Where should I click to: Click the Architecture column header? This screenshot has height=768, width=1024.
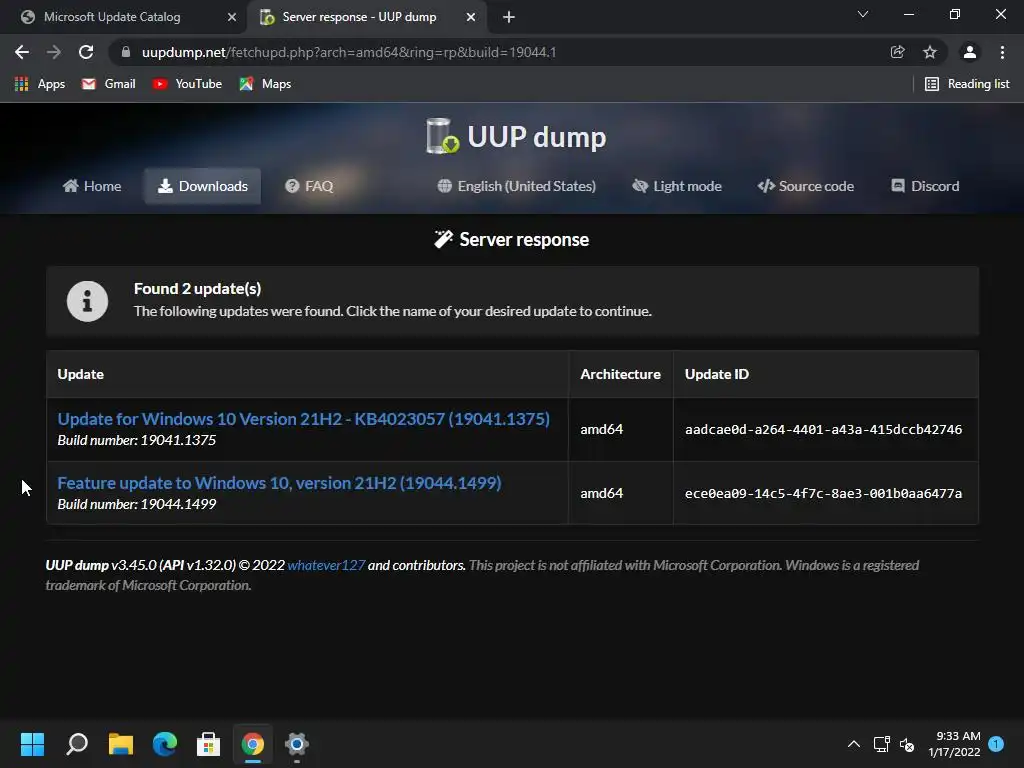[x=620, y=374]
